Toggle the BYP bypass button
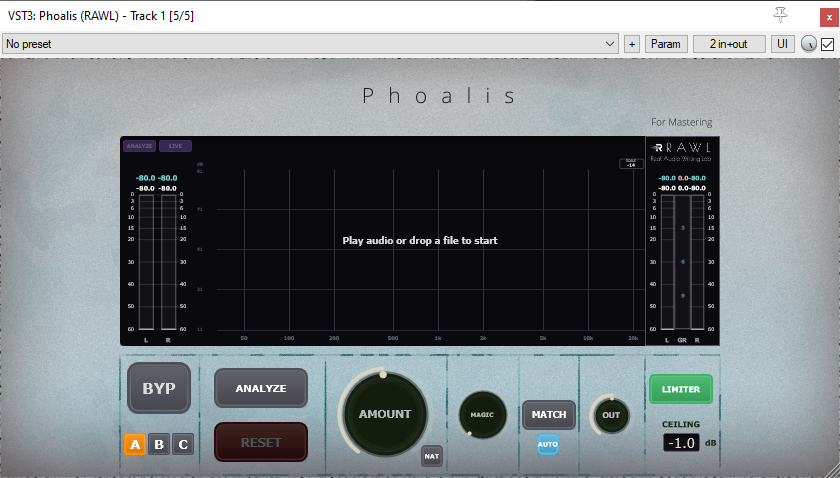 coord(159,388)
